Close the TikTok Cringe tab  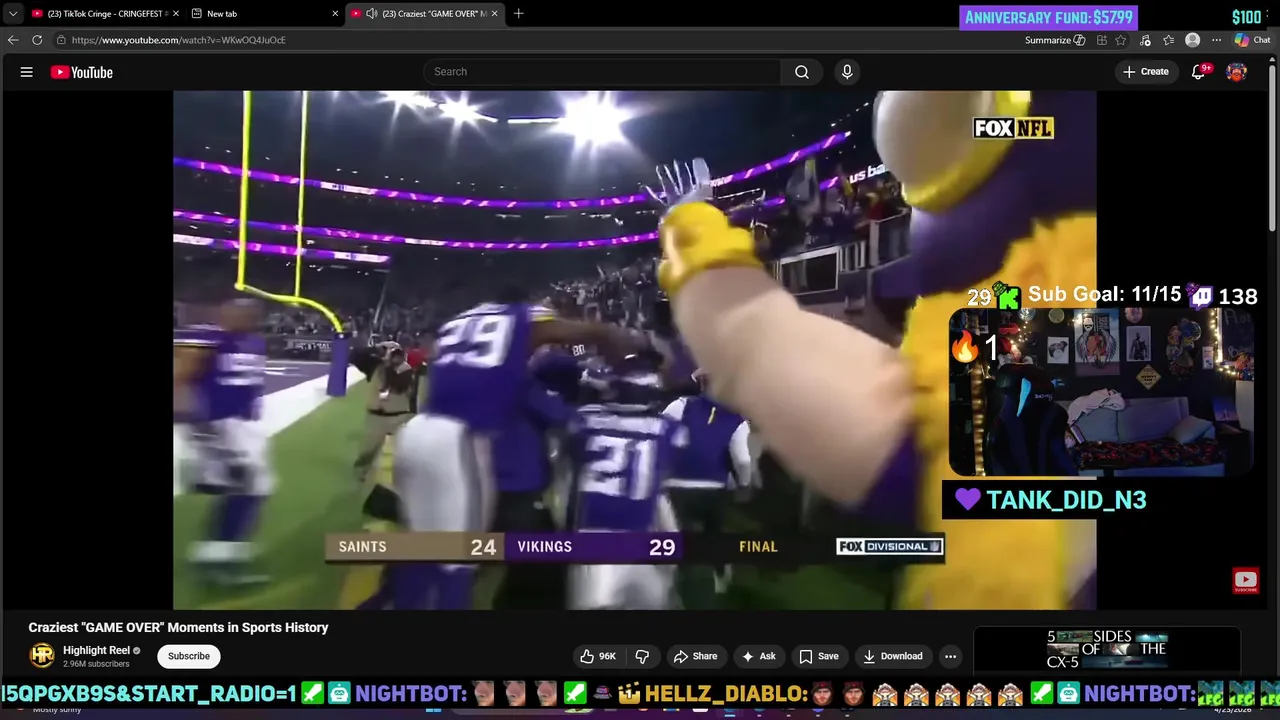175,14
